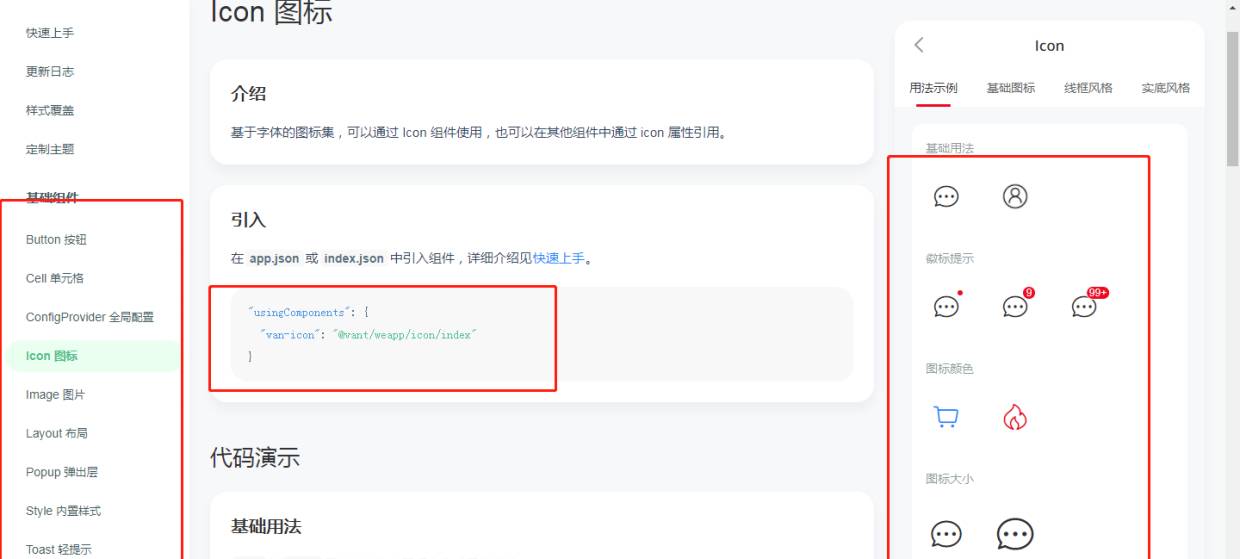
Task: Click the 图标大小 label in preview
Action: point(950,479)
